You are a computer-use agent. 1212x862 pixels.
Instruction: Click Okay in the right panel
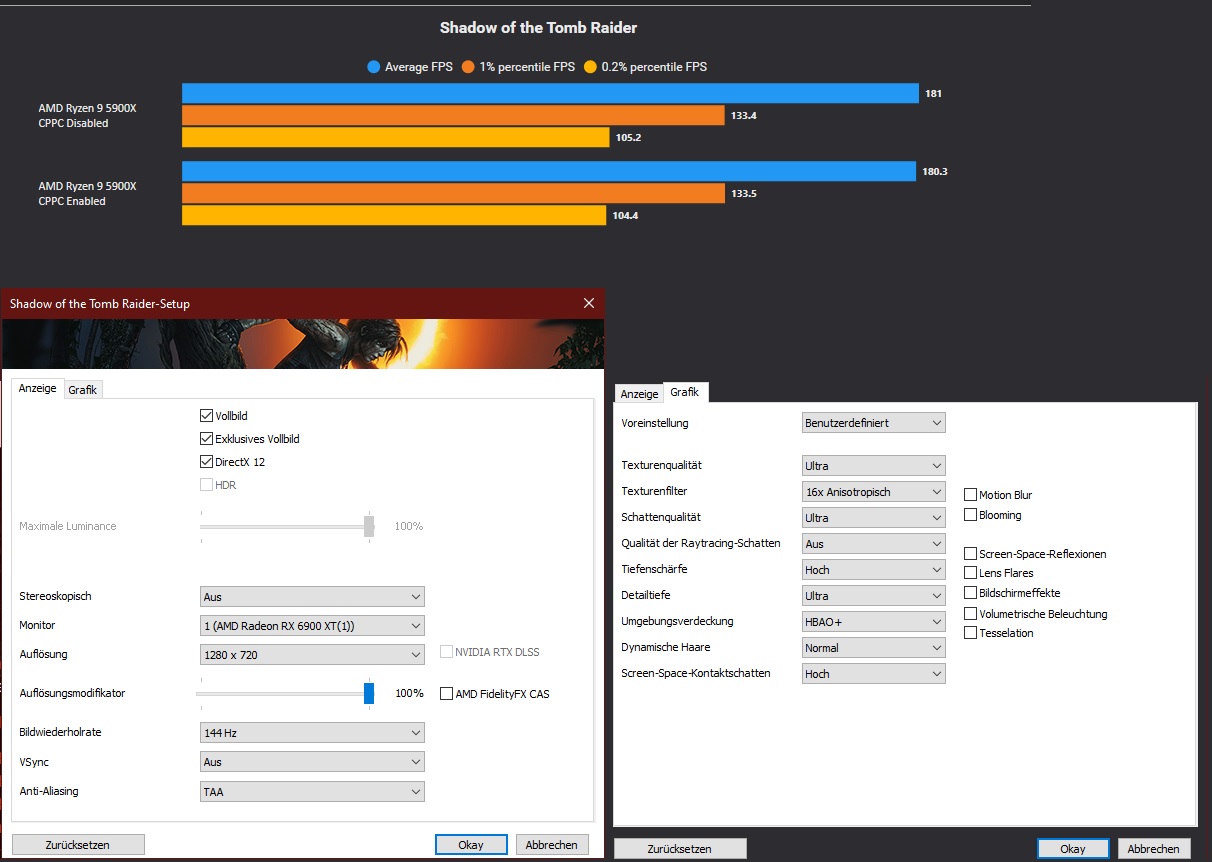click(x=1073, y=849)
